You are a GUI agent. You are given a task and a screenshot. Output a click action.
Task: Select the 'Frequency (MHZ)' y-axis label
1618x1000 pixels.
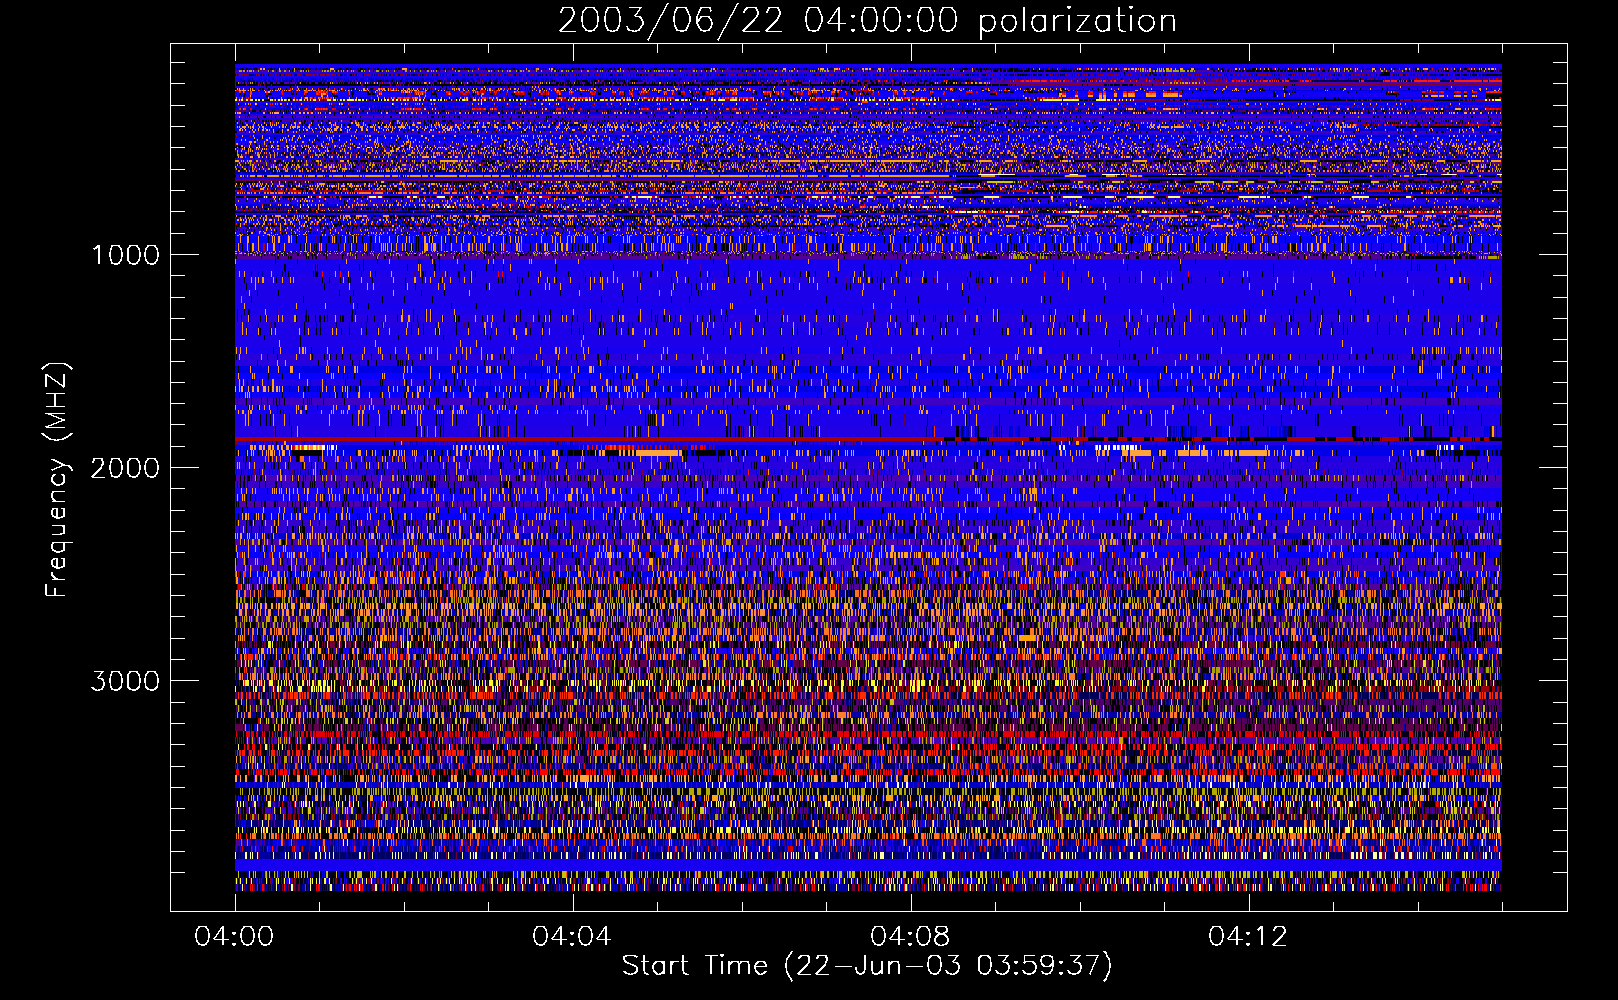57,480
